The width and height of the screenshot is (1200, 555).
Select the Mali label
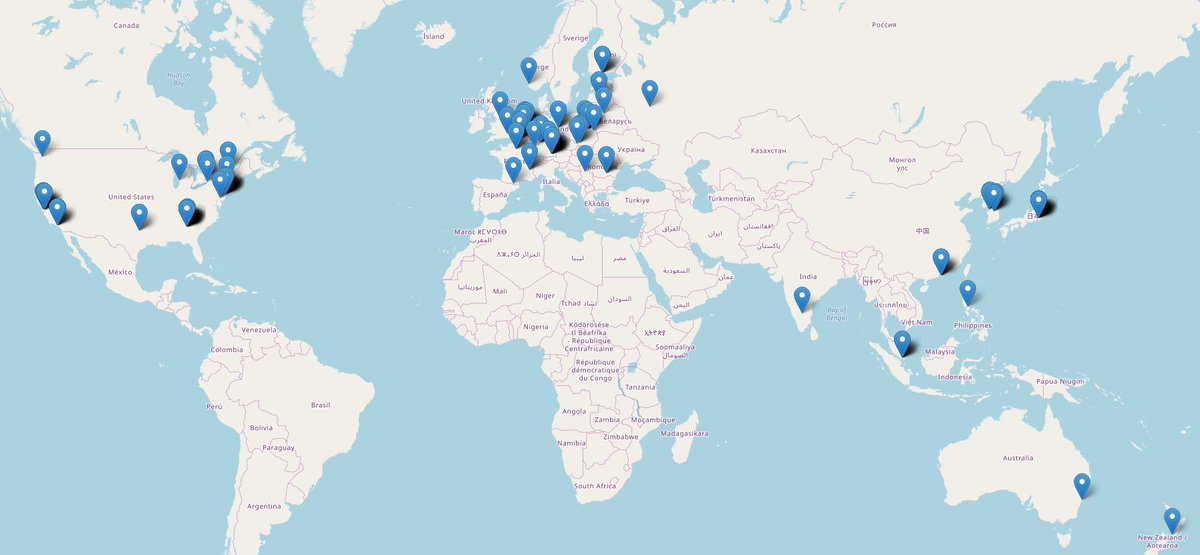tap(500, 291)
